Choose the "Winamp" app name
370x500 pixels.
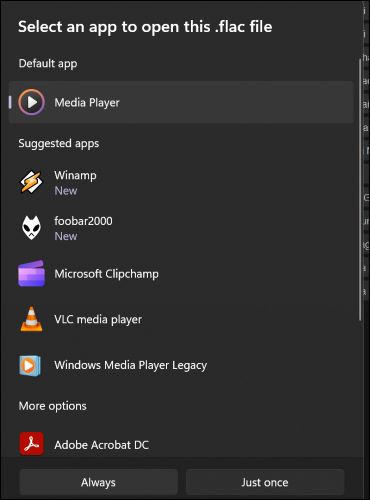pyautogui.click(x=75, y=175)
